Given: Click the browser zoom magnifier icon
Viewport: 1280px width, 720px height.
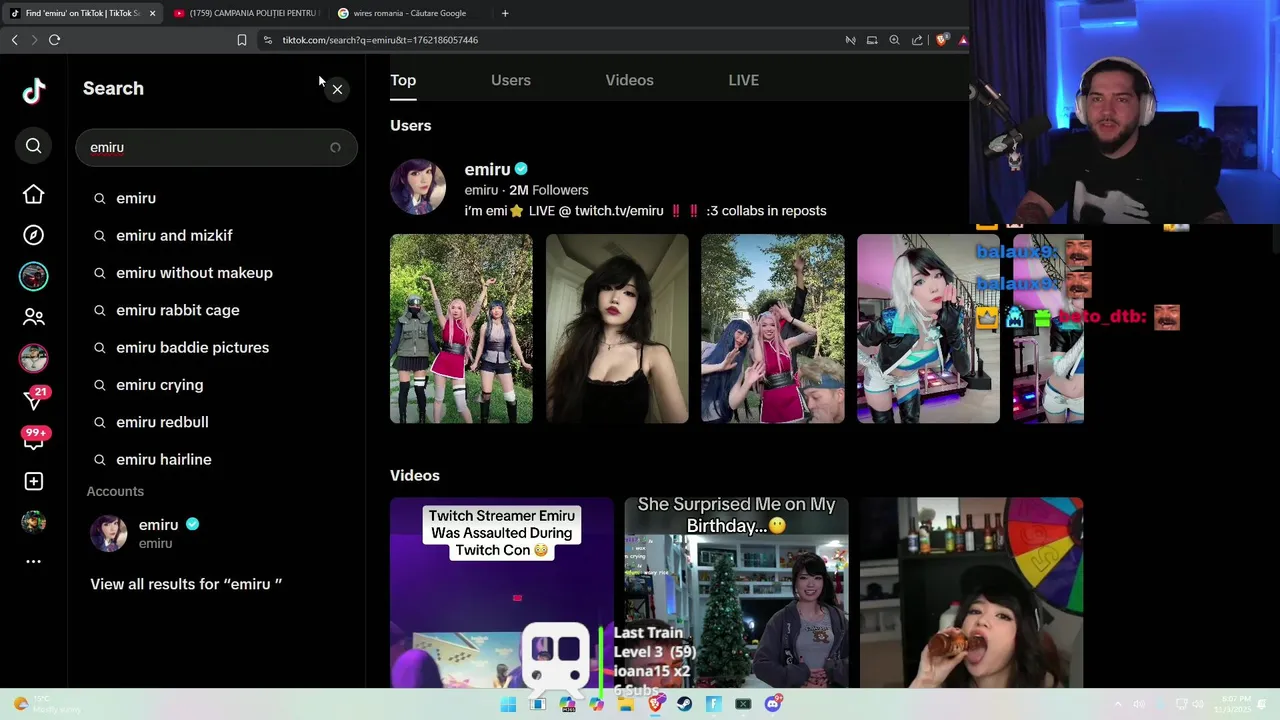Looking at the screenshot, I should [x=894, y=40].
